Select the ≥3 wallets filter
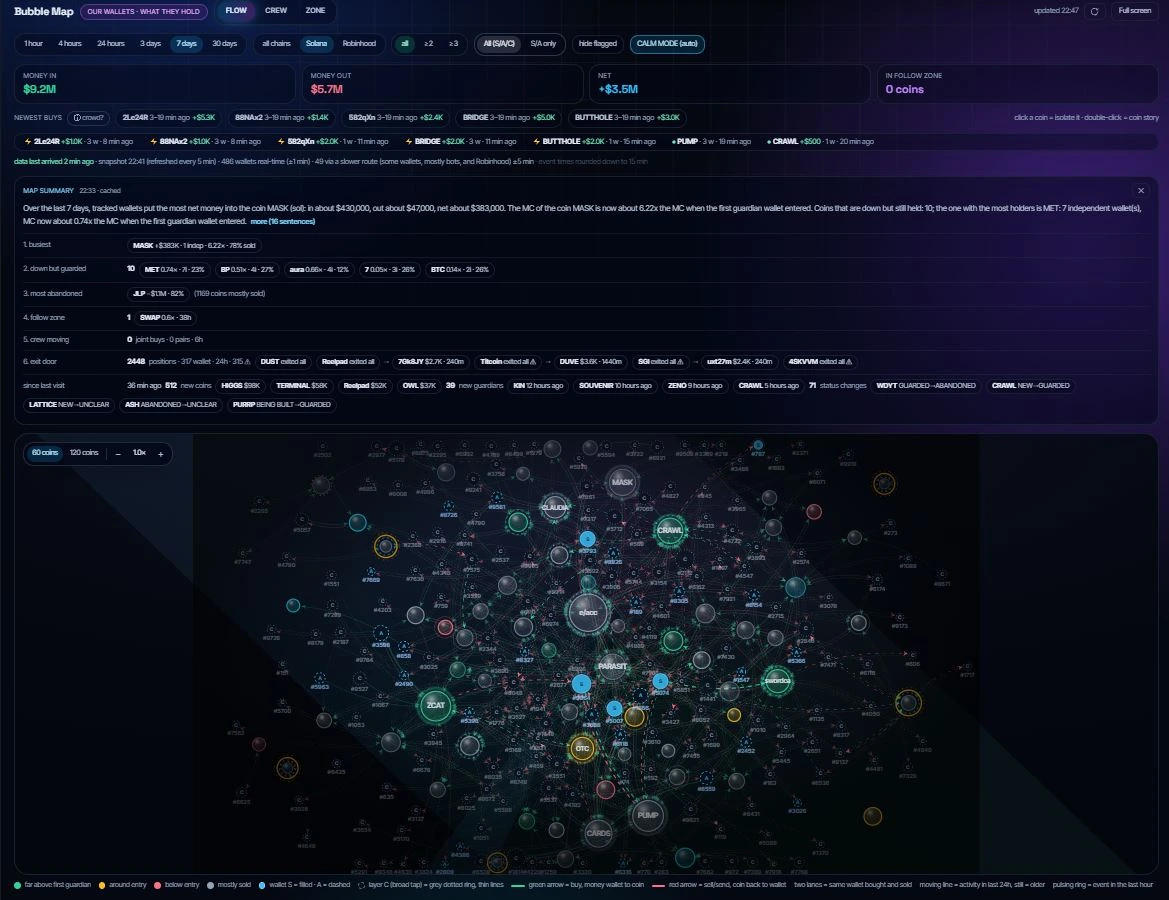1169x900 pixels. point(453,44)
